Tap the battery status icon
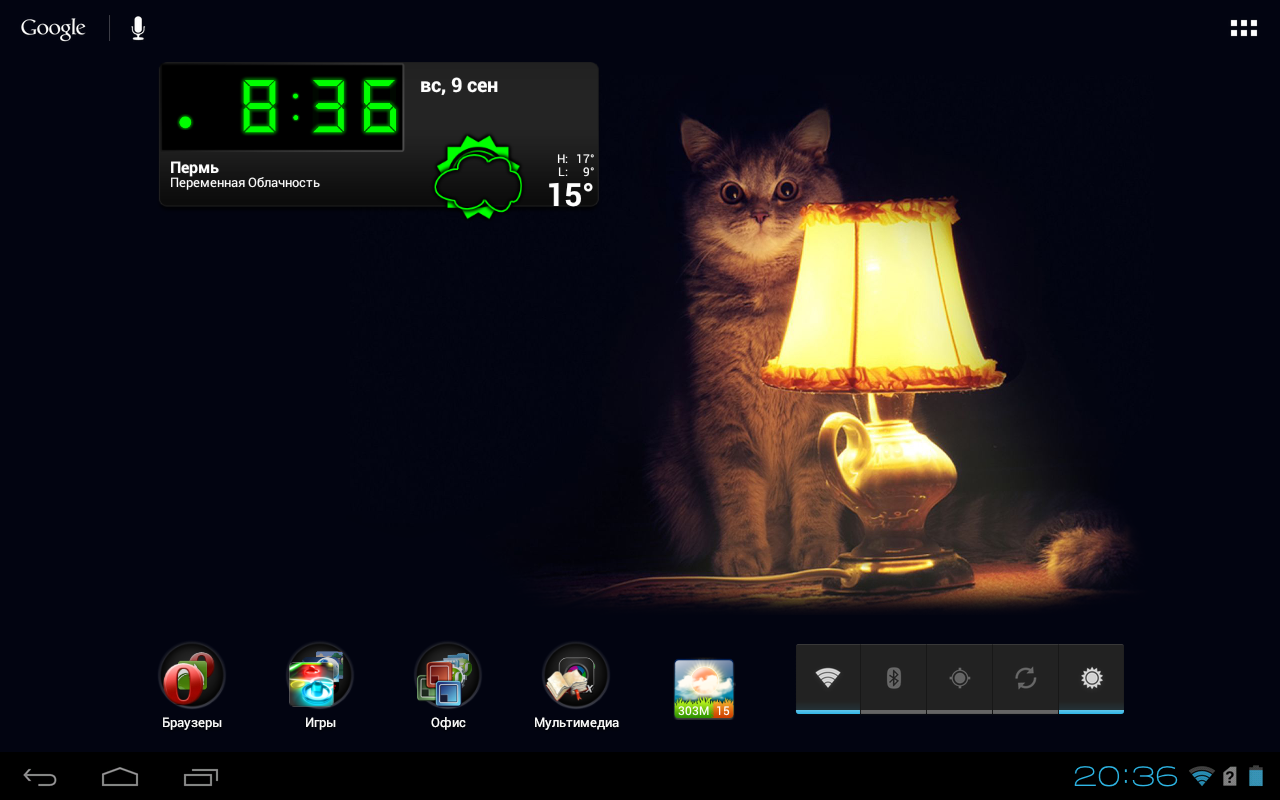1280x800 pixels. pos(1256,776)
